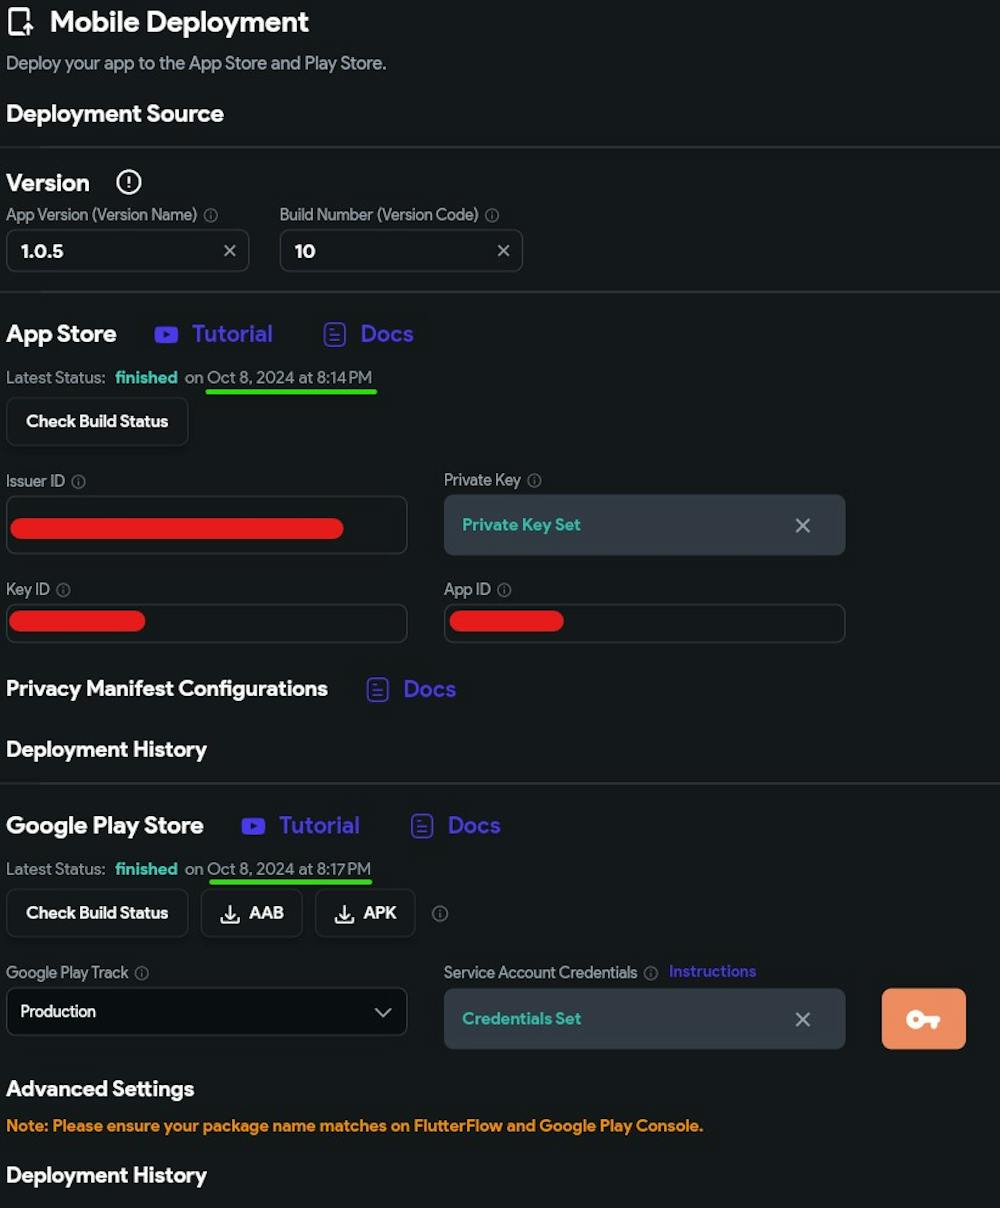Expand the Privacy Manifest Configurations section
The height and width of the screenshot is (1208, 1000).
click(167, 689)
